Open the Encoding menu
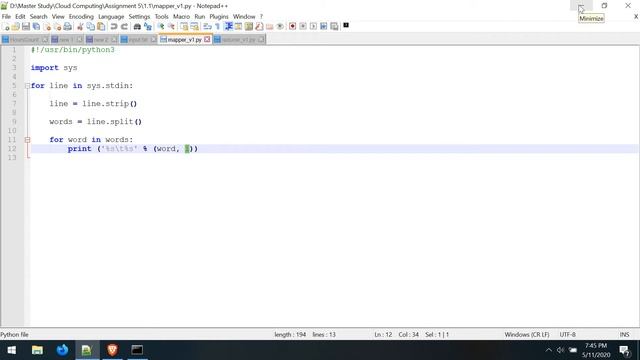The height and width of the screenshot is (360, 640). pos(81,17)
